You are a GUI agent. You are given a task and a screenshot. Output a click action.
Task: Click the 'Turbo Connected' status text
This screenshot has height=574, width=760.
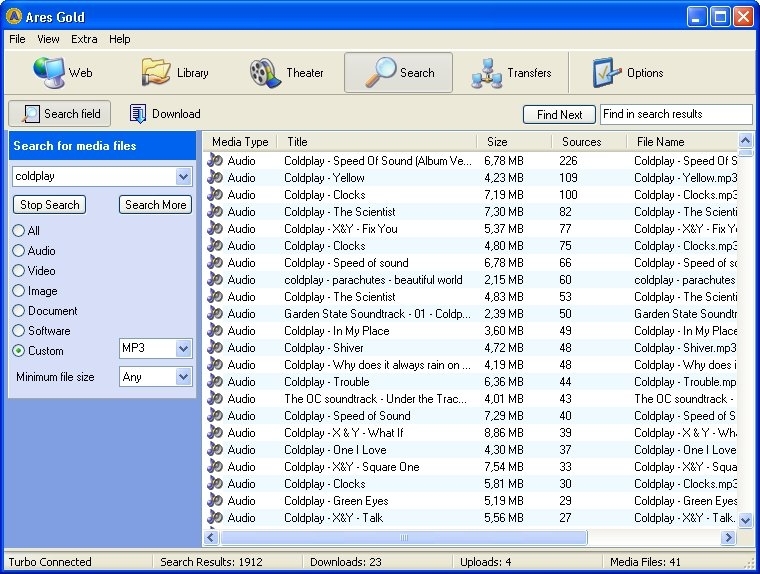coord(50,562)
